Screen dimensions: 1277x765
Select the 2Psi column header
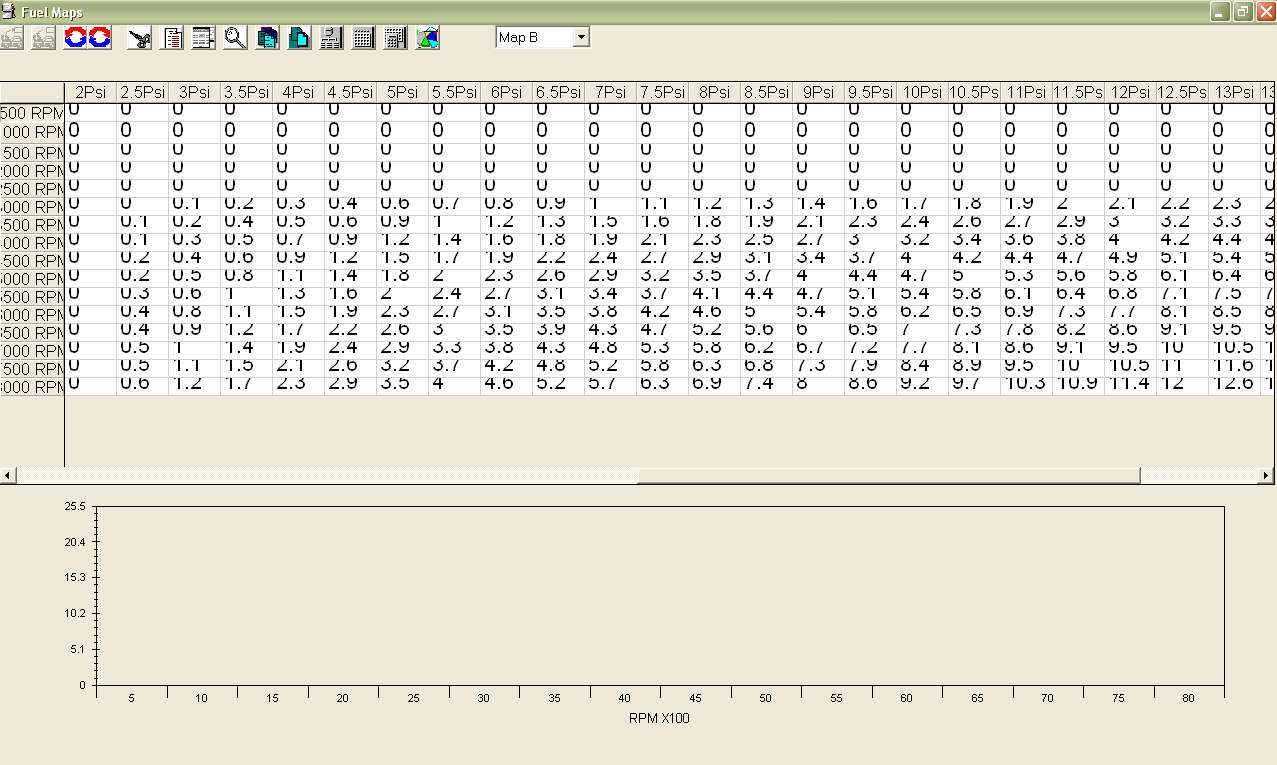(x=91, y=92)
